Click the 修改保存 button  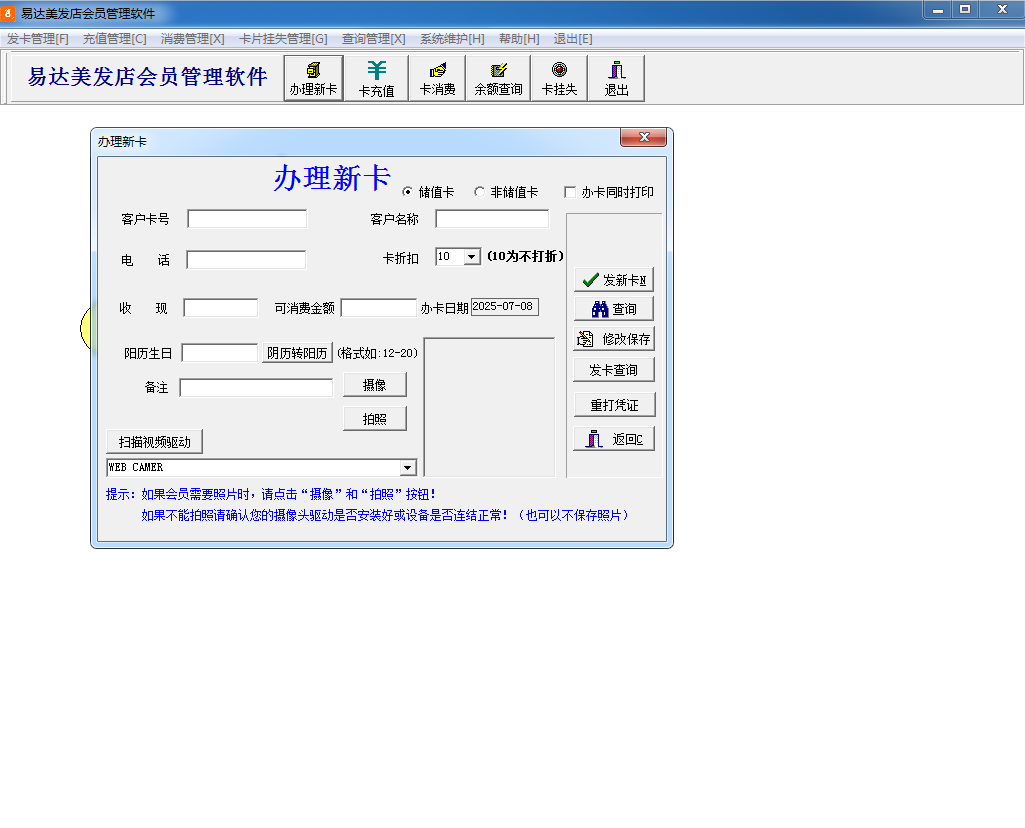point(613,339)
